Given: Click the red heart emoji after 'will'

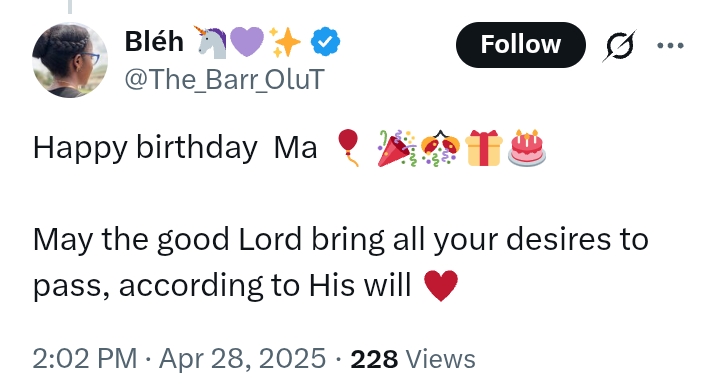Looking at the screenshot, I should tap(441, 286).
